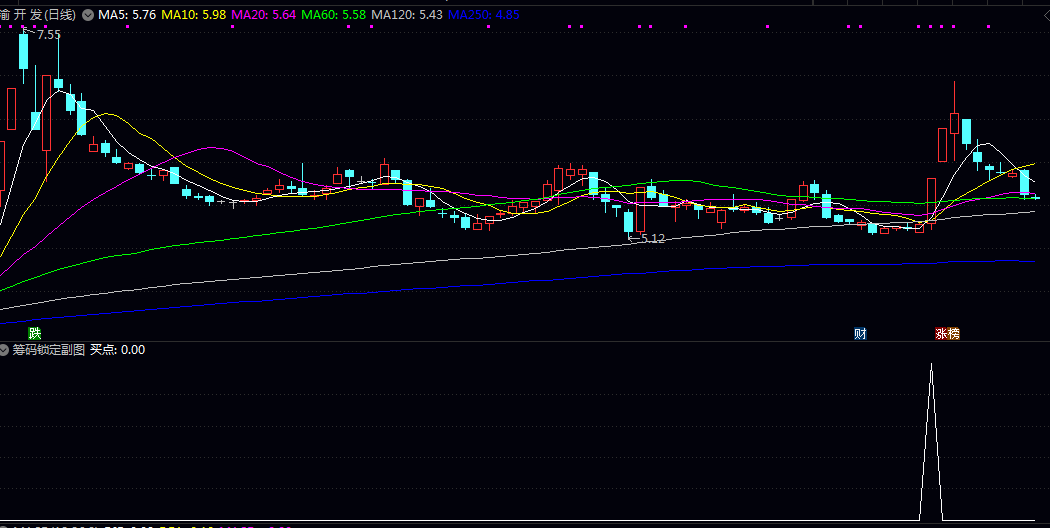This screenshot has width=1050, height=528.
Task: Click the green 跌 event marker
Action: pyautogui.click(x=35, y=333)
